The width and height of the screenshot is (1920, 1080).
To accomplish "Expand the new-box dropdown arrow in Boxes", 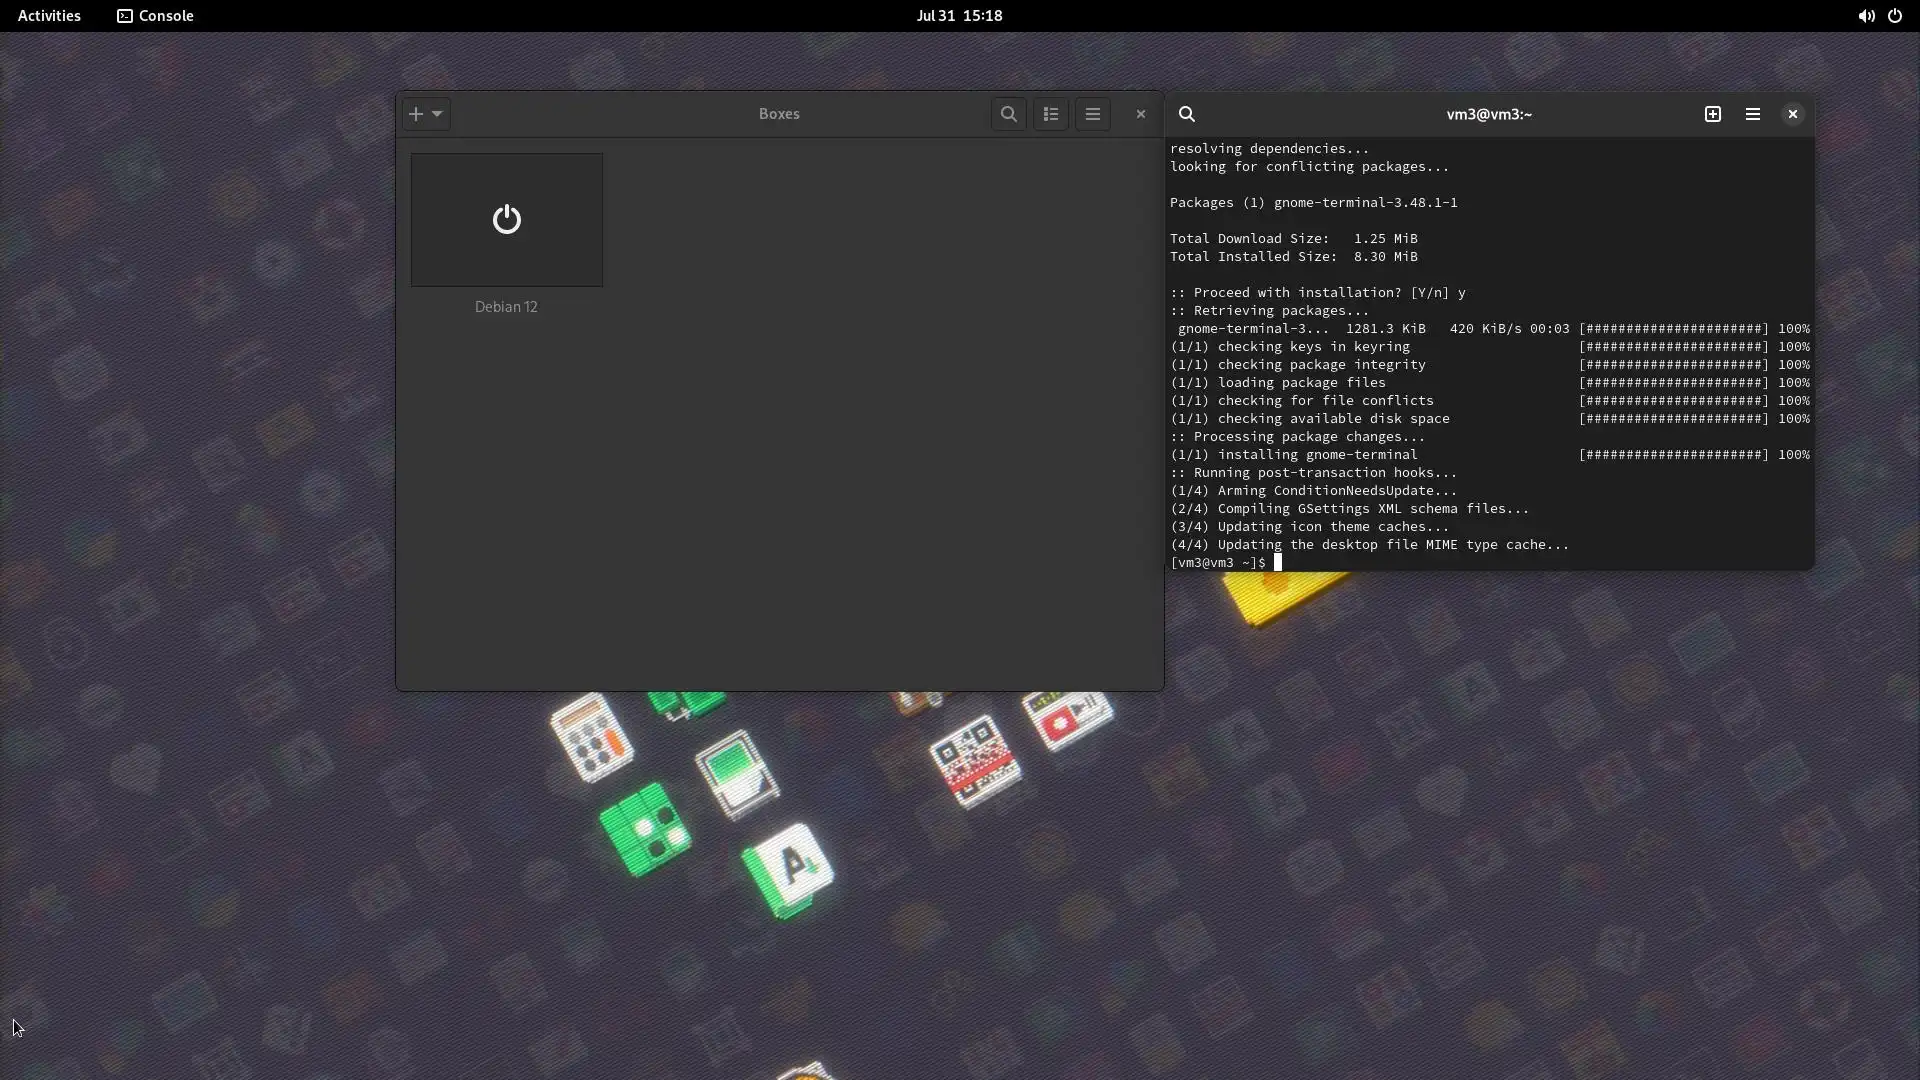I will [437, 114].
